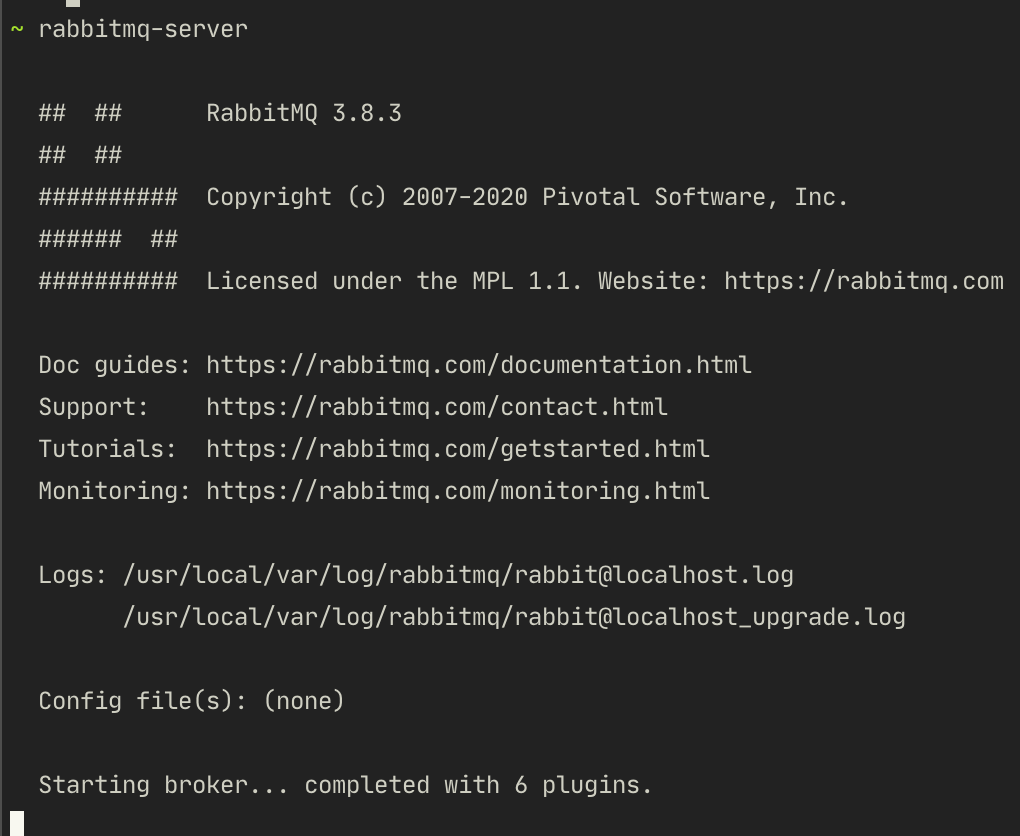Click the 'Doc guides:' label
1020x836 pixels.
[x=114, y=365]
